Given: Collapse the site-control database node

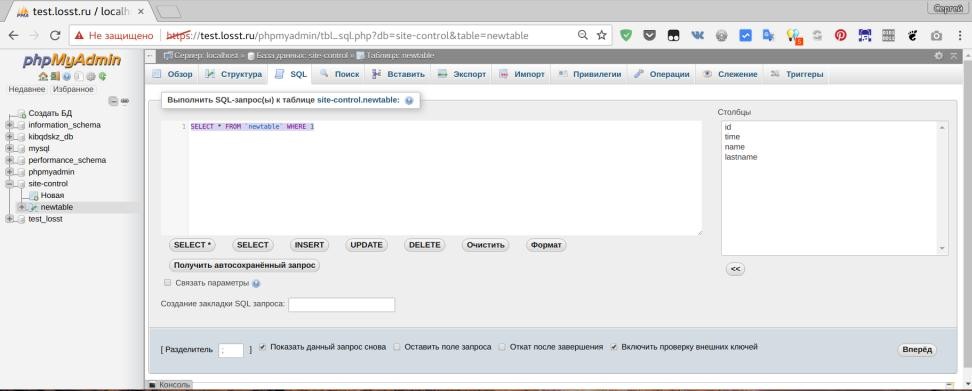Looking at the screenshot, I should coord(9,183).
